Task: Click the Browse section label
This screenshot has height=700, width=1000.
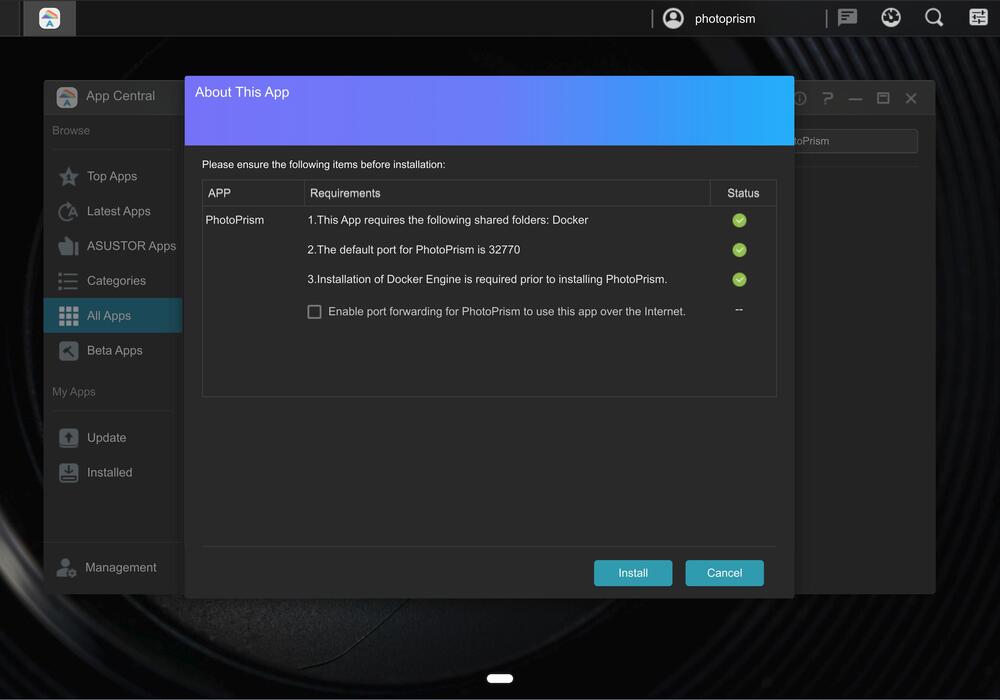Action: [70, 130]
